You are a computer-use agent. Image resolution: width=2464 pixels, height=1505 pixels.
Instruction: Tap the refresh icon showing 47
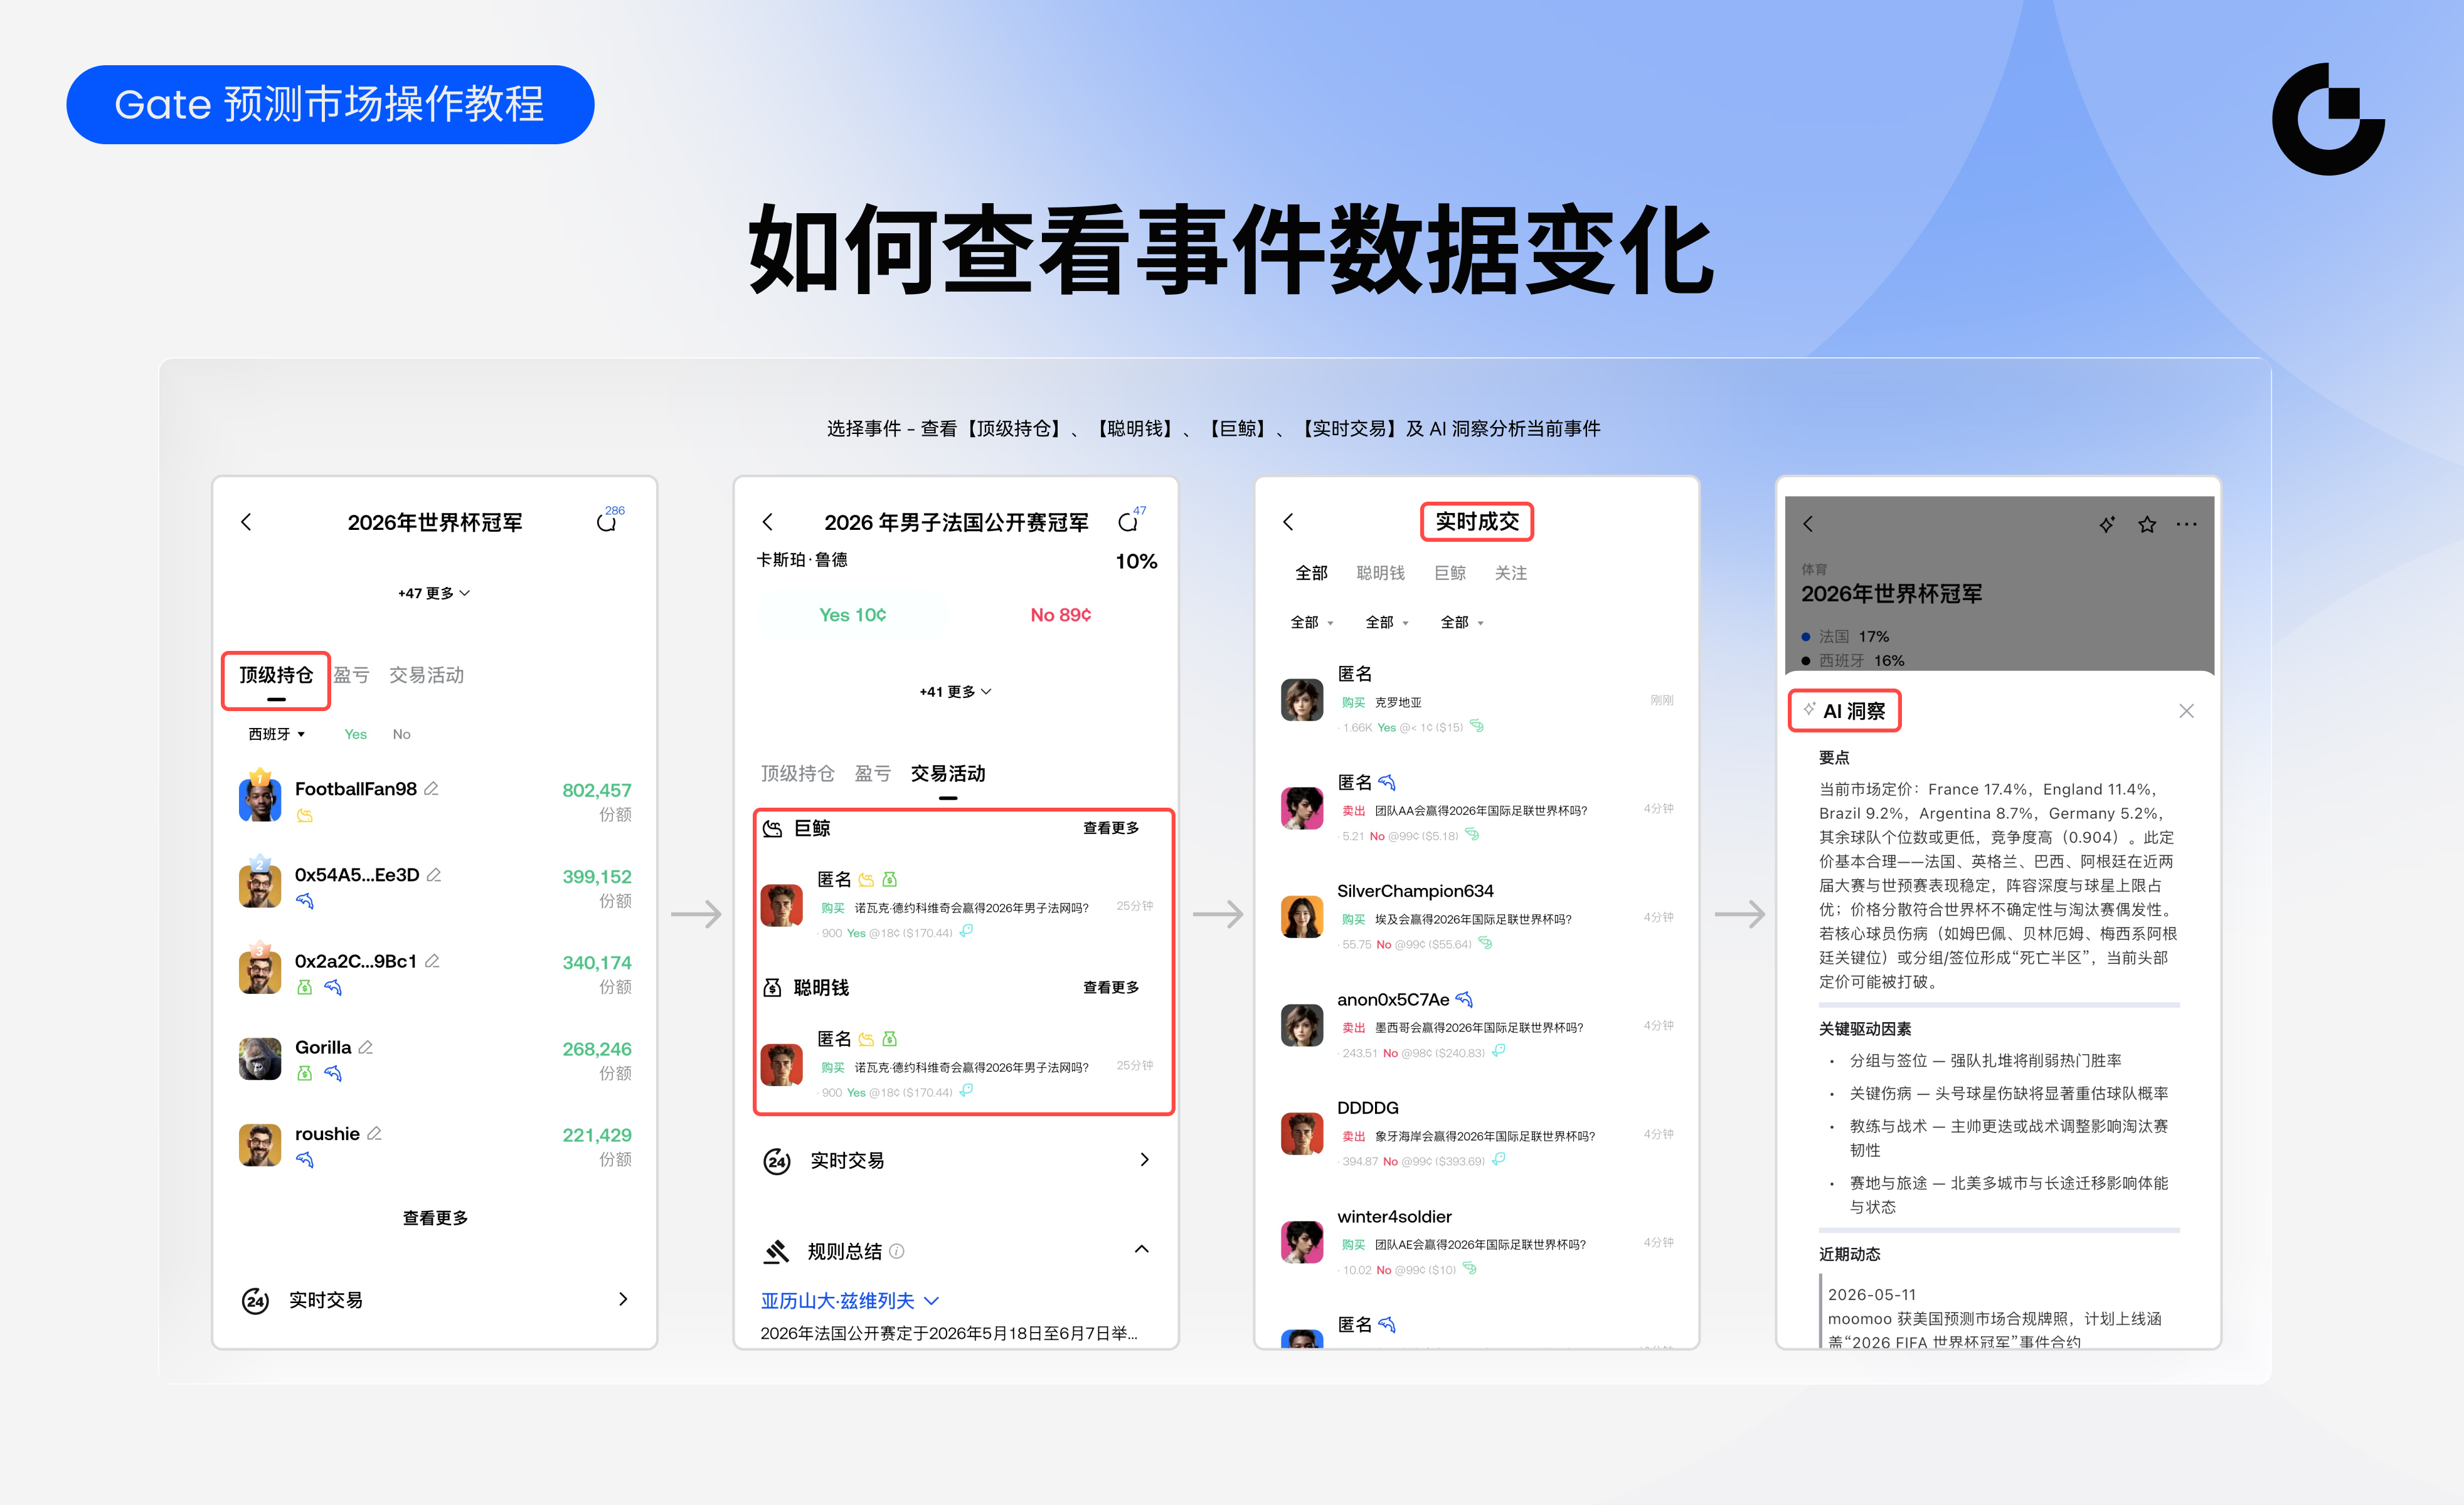click(1127, 522)
